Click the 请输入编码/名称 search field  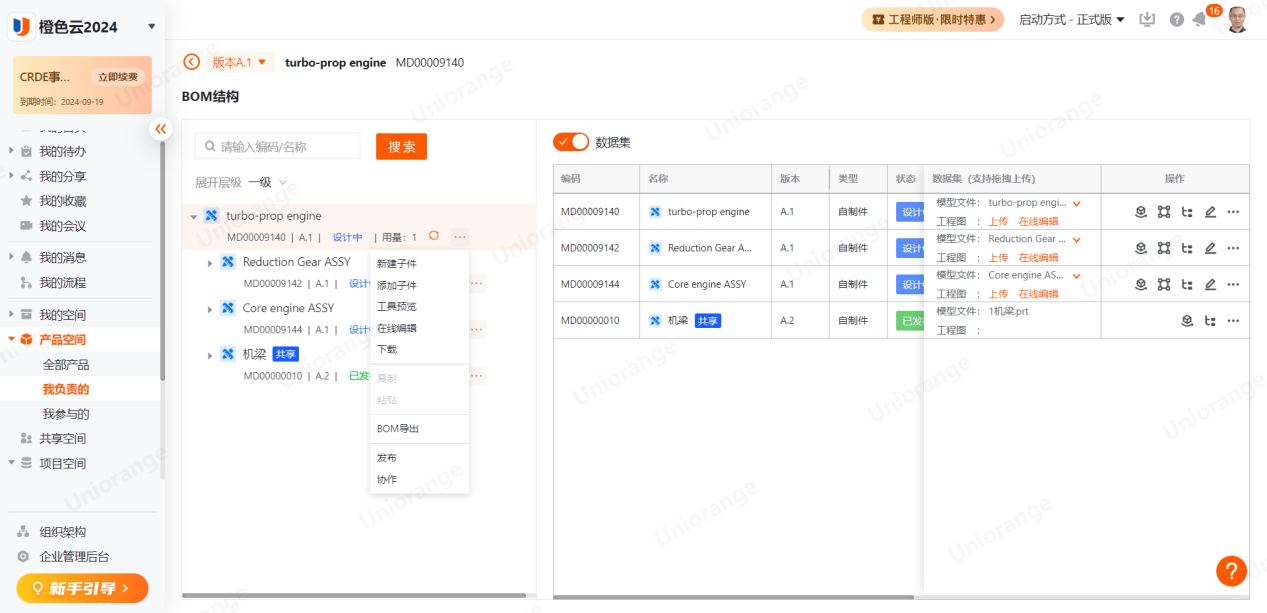coord(280,147)
